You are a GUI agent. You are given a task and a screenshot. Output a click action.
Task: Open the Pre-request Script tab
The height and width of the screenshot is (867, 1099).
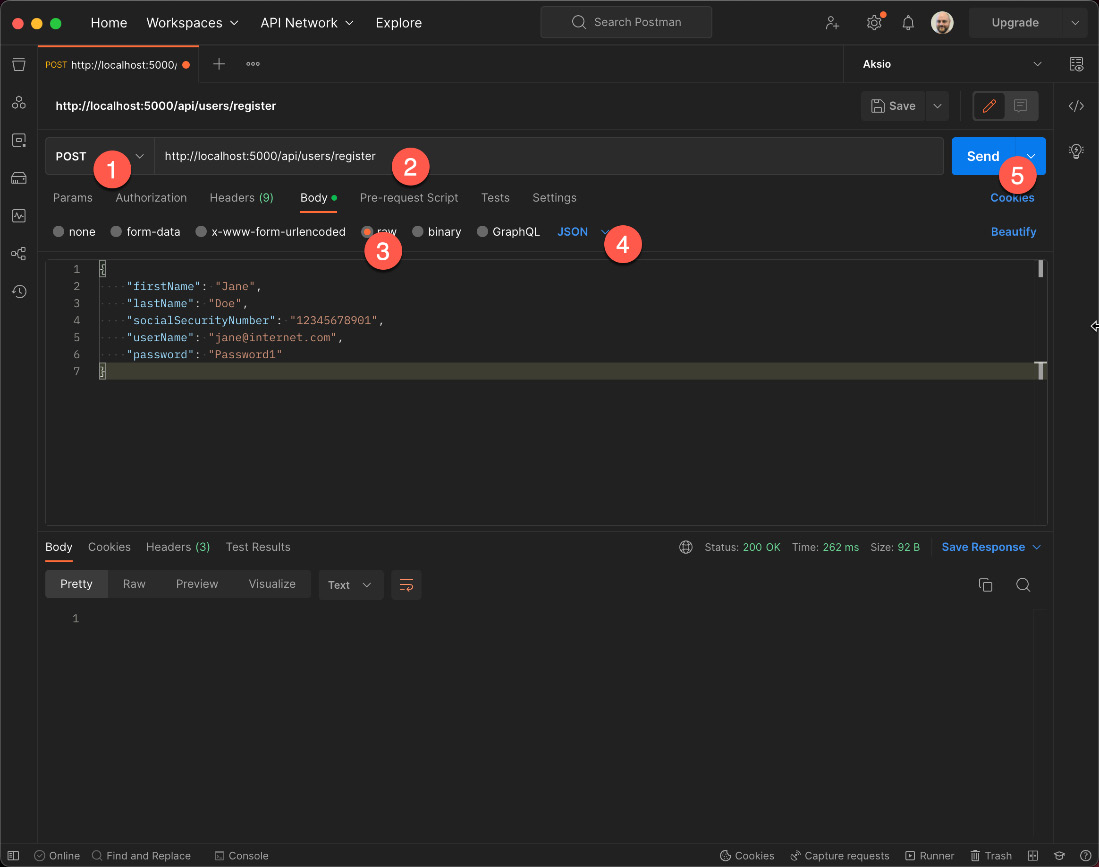click(409, 198)
